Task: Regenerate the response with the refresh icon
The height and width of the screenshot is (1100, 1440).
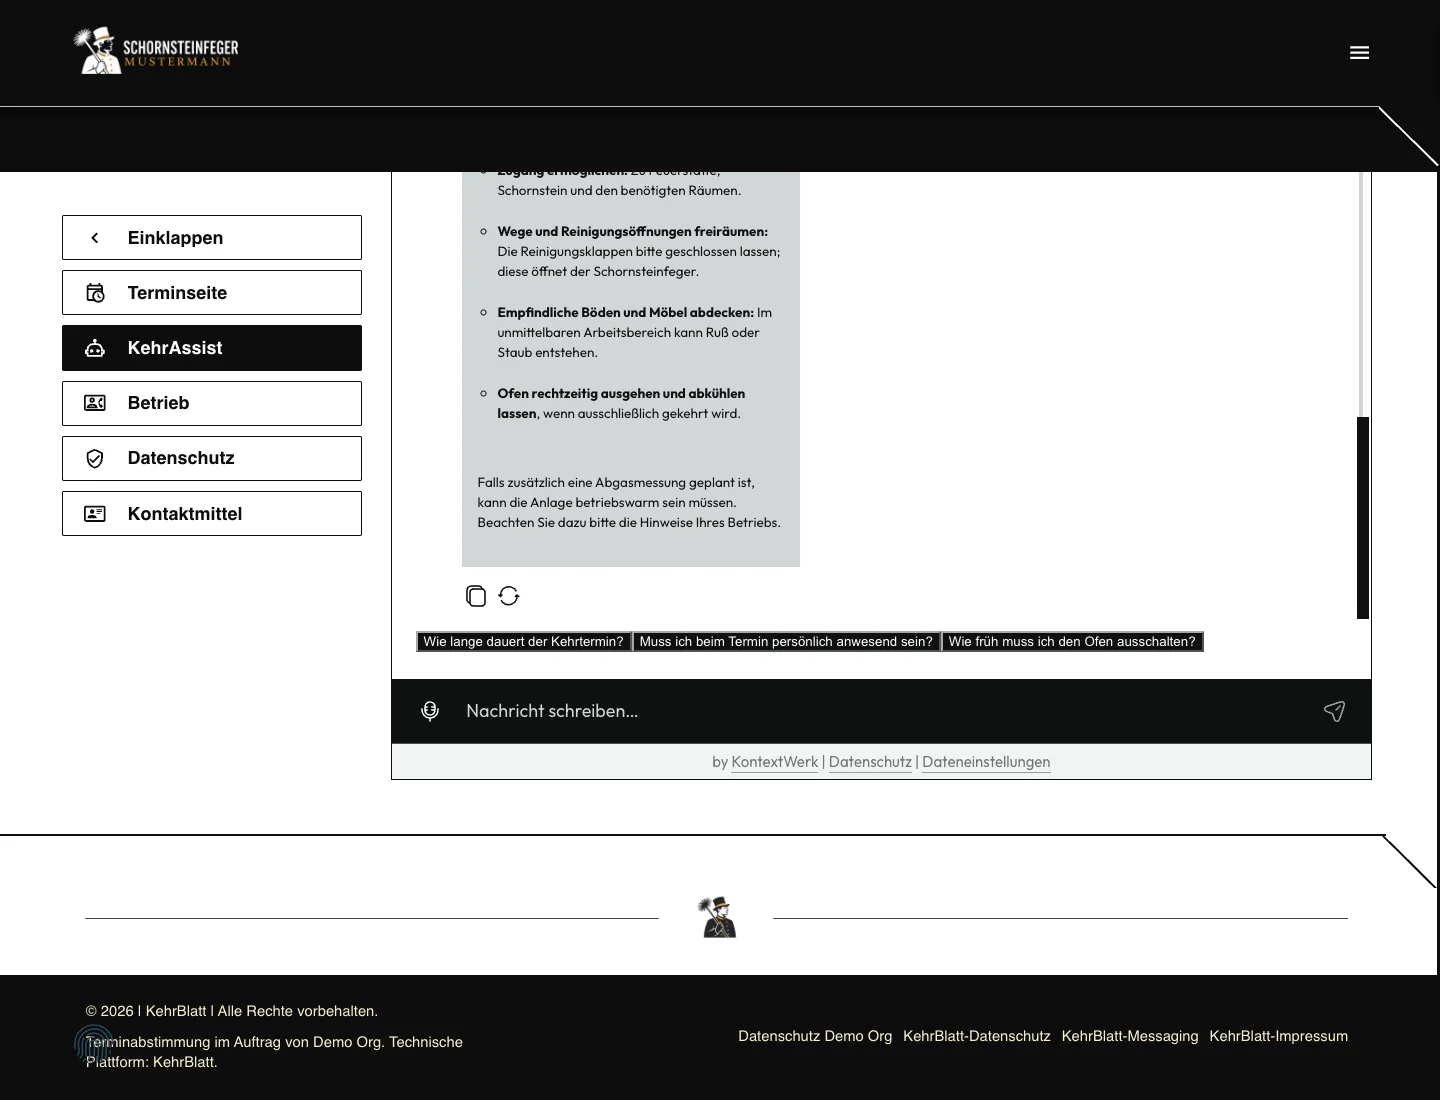Action: [x=509, y=596]
